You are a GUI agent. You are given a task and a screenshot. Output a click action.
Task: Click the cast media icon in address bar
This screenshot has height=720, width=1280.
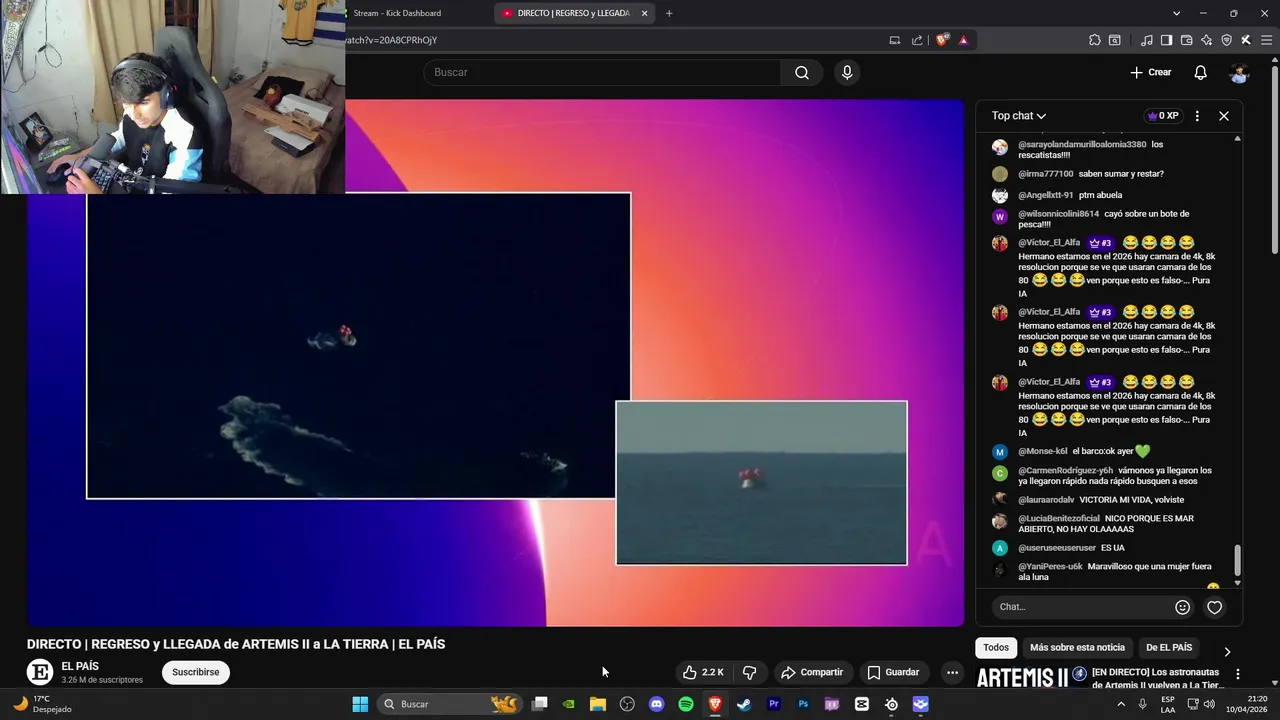coord(894,40)
